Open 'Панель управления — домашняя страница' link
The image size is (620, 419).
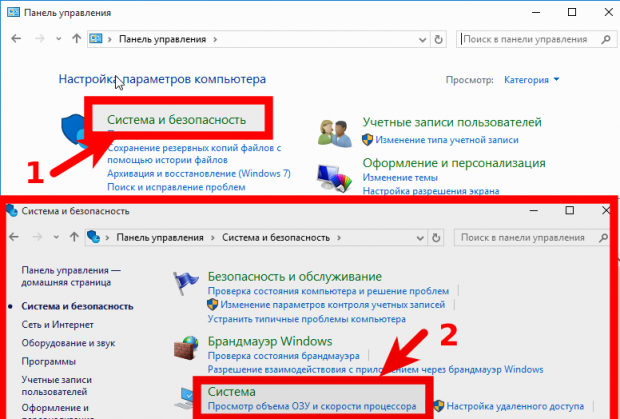pos(71,276)
